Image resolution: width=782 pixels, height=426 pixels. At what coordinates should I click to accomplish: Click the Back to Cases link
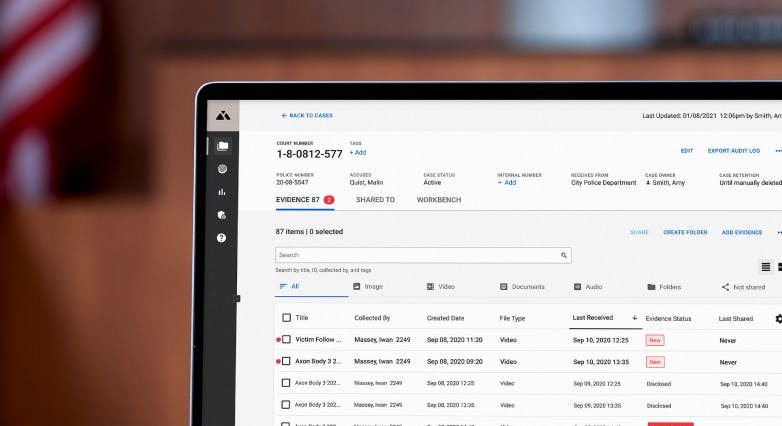(307, 115)
